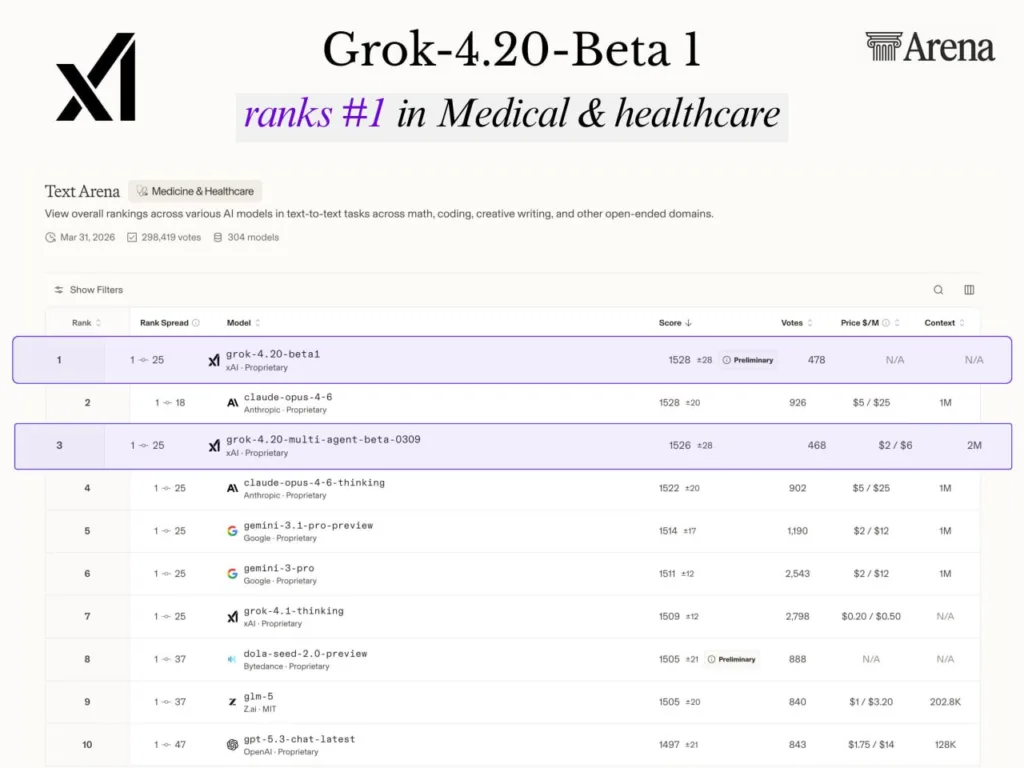The image size is (1024, 768).
Task: Click the grok-4.20-beta1 model link
Action: coord(274,353)
